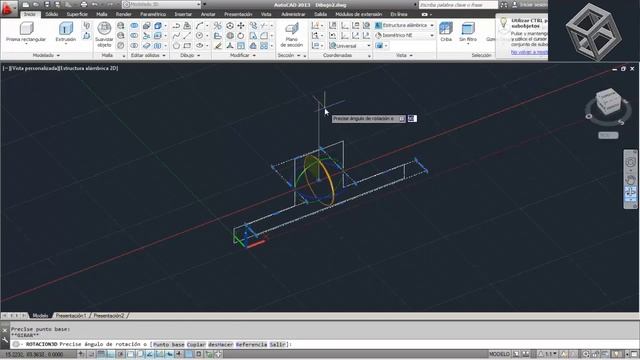Open the Modelado workspace dropdown
The width and height of the screenshot is (640, 360).
click(162, 4)
